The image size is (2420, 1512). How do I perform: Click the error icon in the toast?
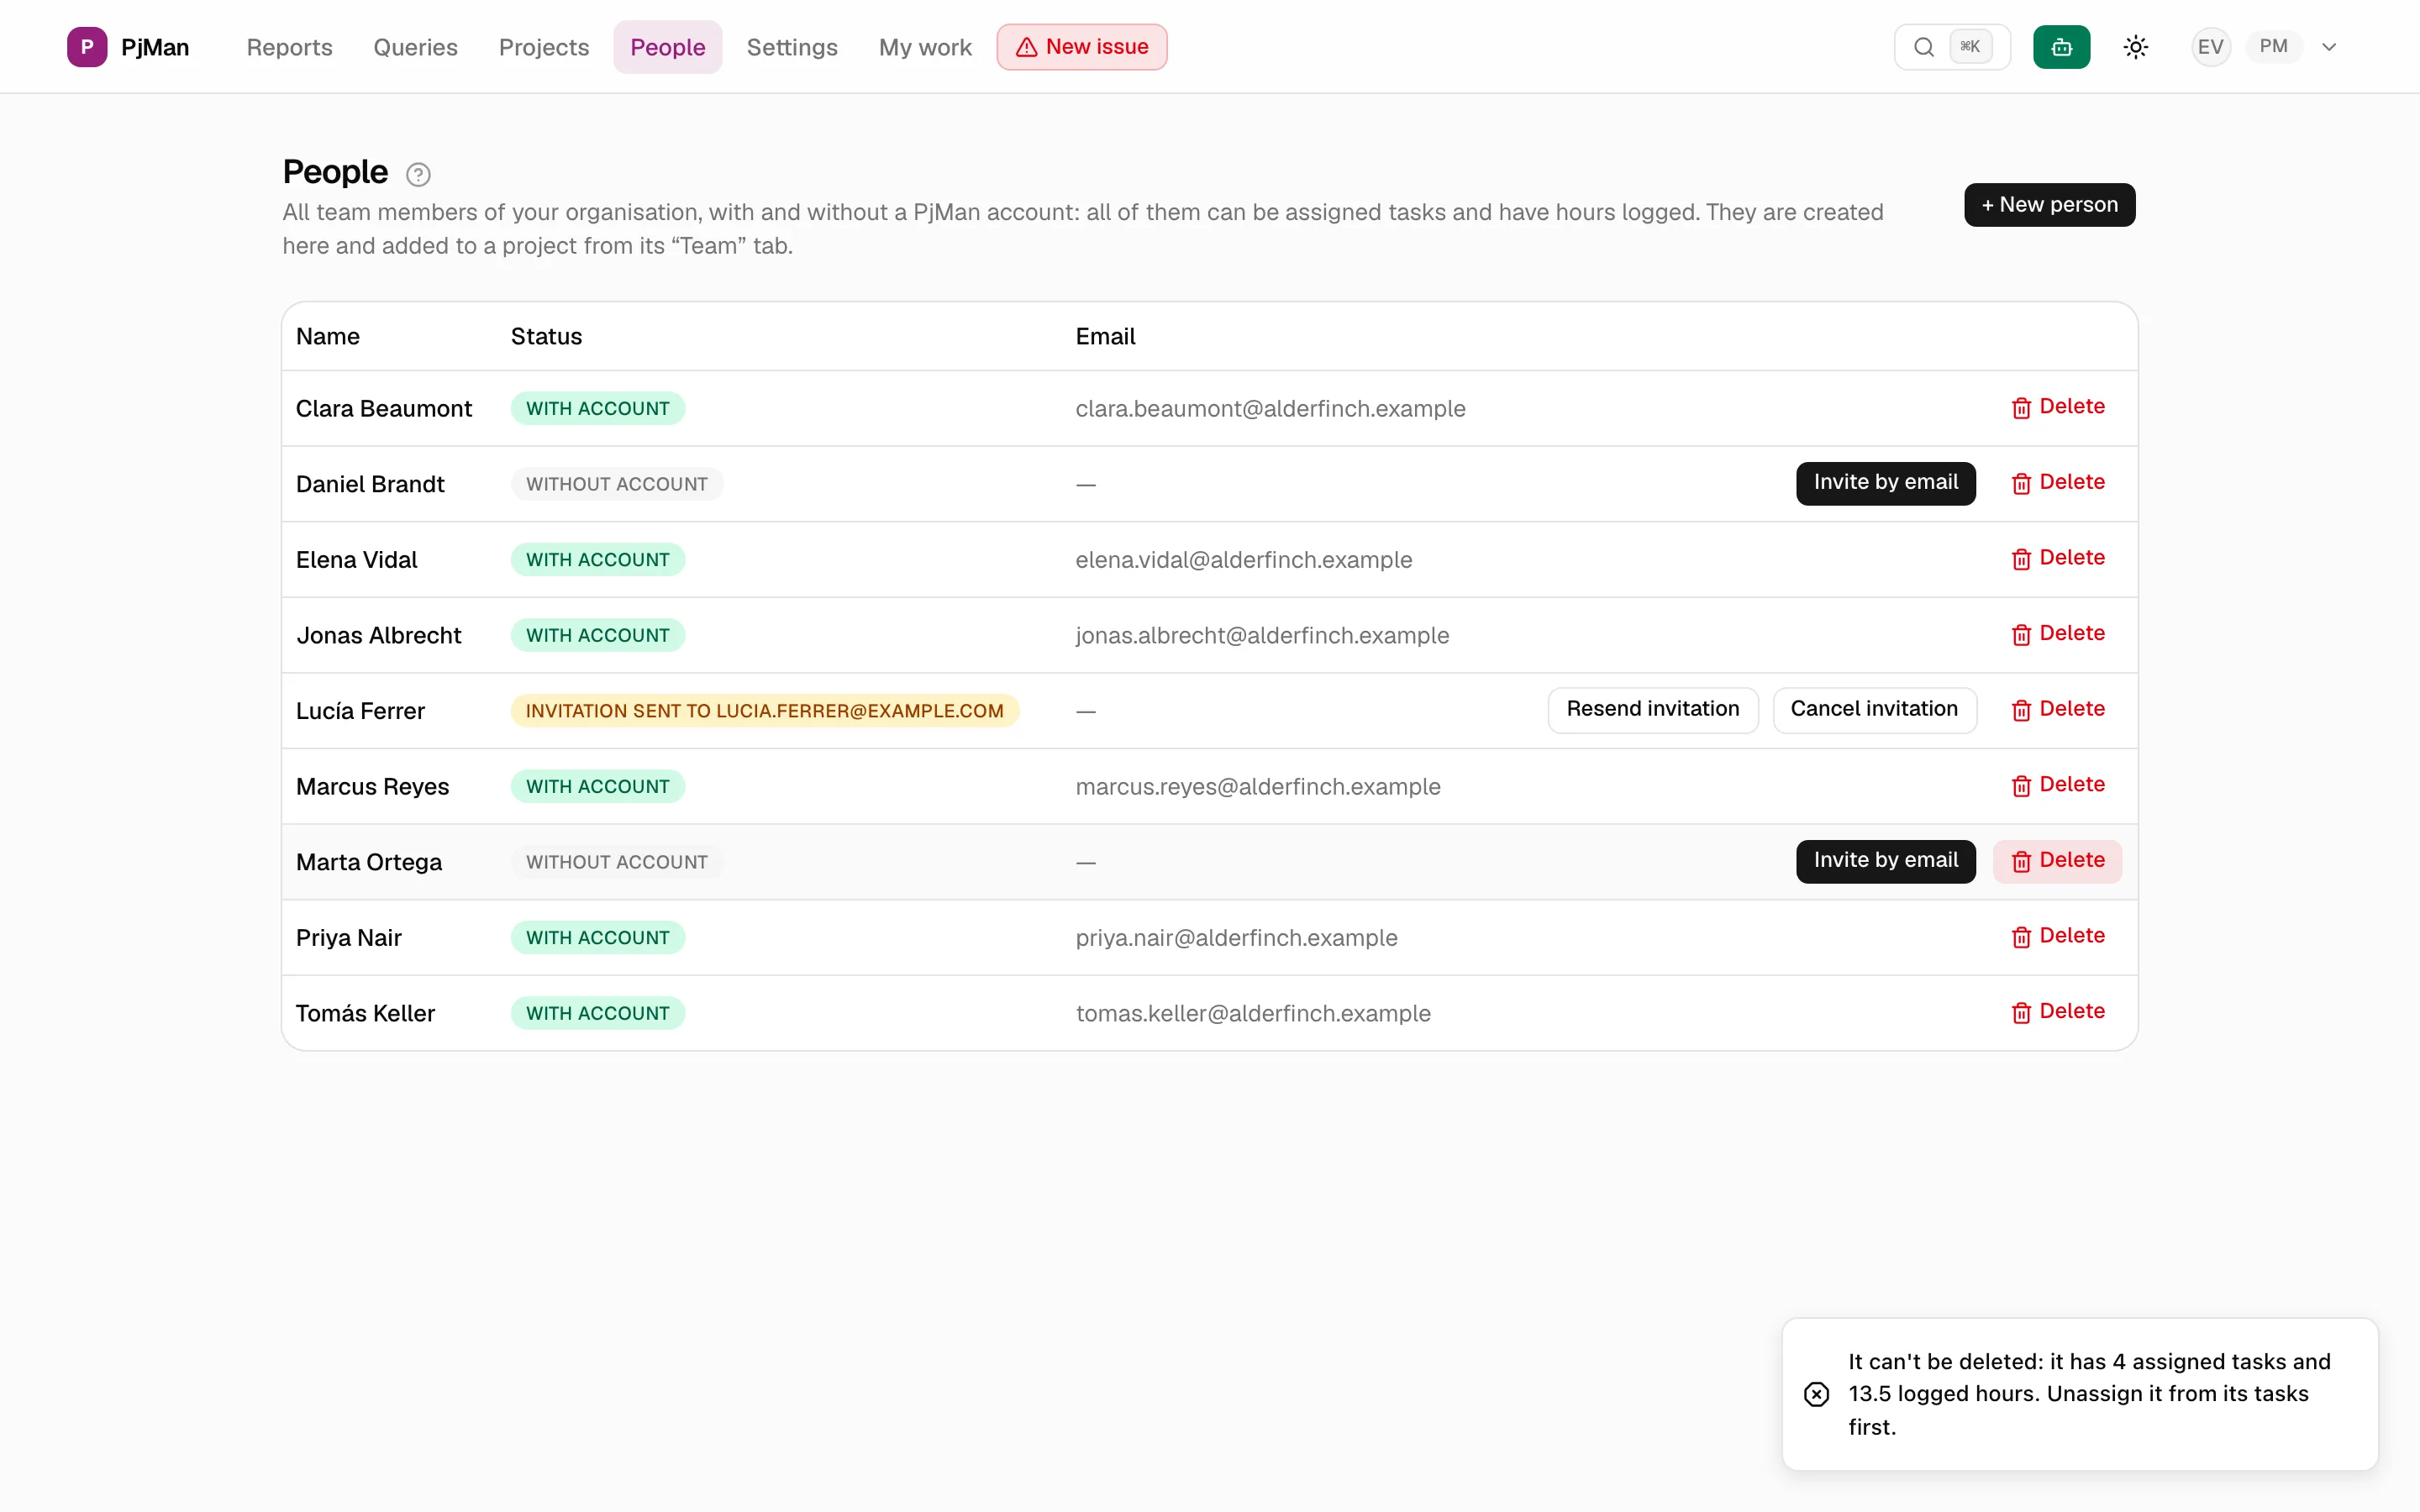tap(1816, 1394)
